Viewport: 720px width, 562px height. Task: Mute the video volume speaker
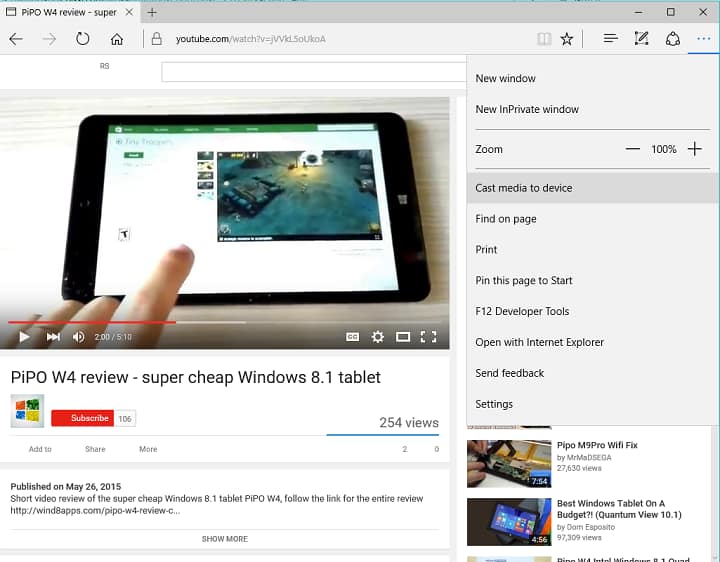[x=79, y=337]
